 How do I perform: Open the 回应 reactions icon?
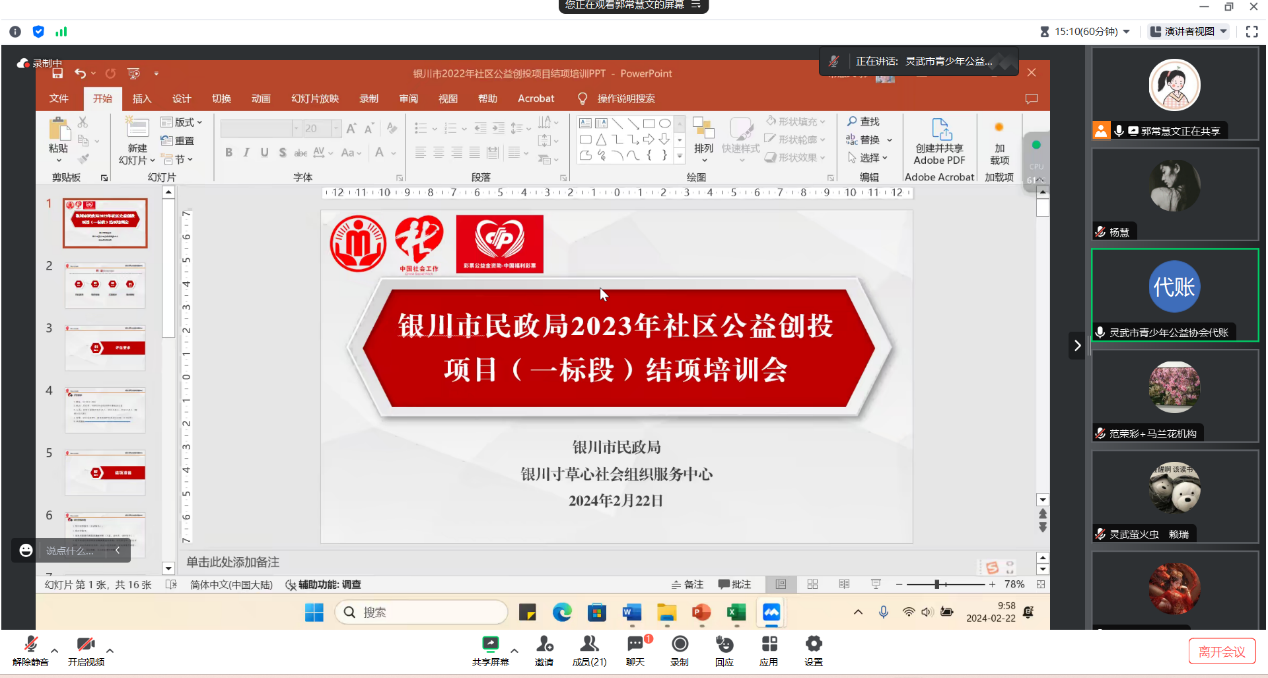coord(724,644)
